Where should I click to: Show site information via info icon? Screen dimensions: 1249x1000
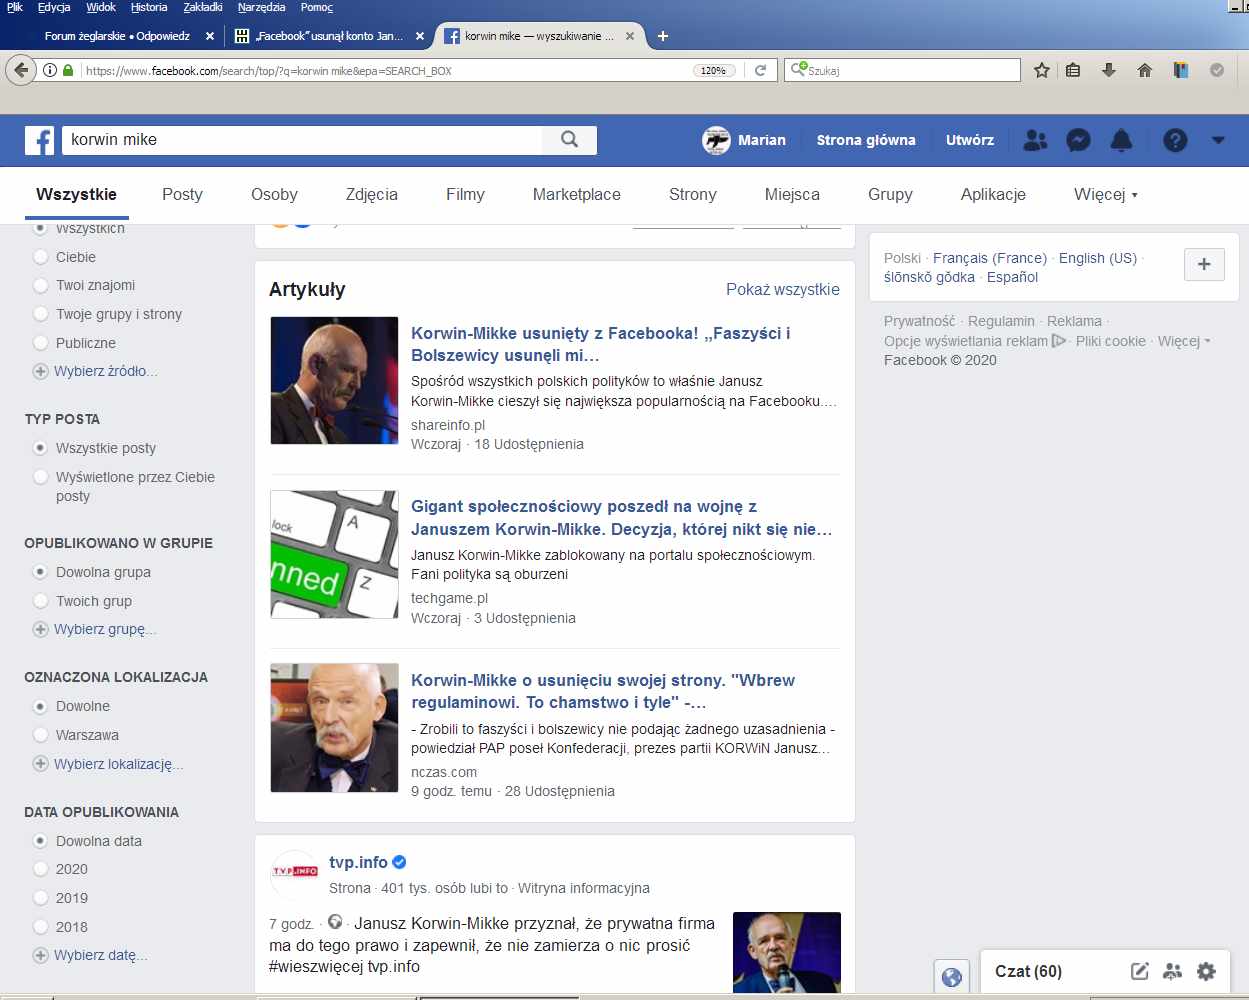(49, 70)
